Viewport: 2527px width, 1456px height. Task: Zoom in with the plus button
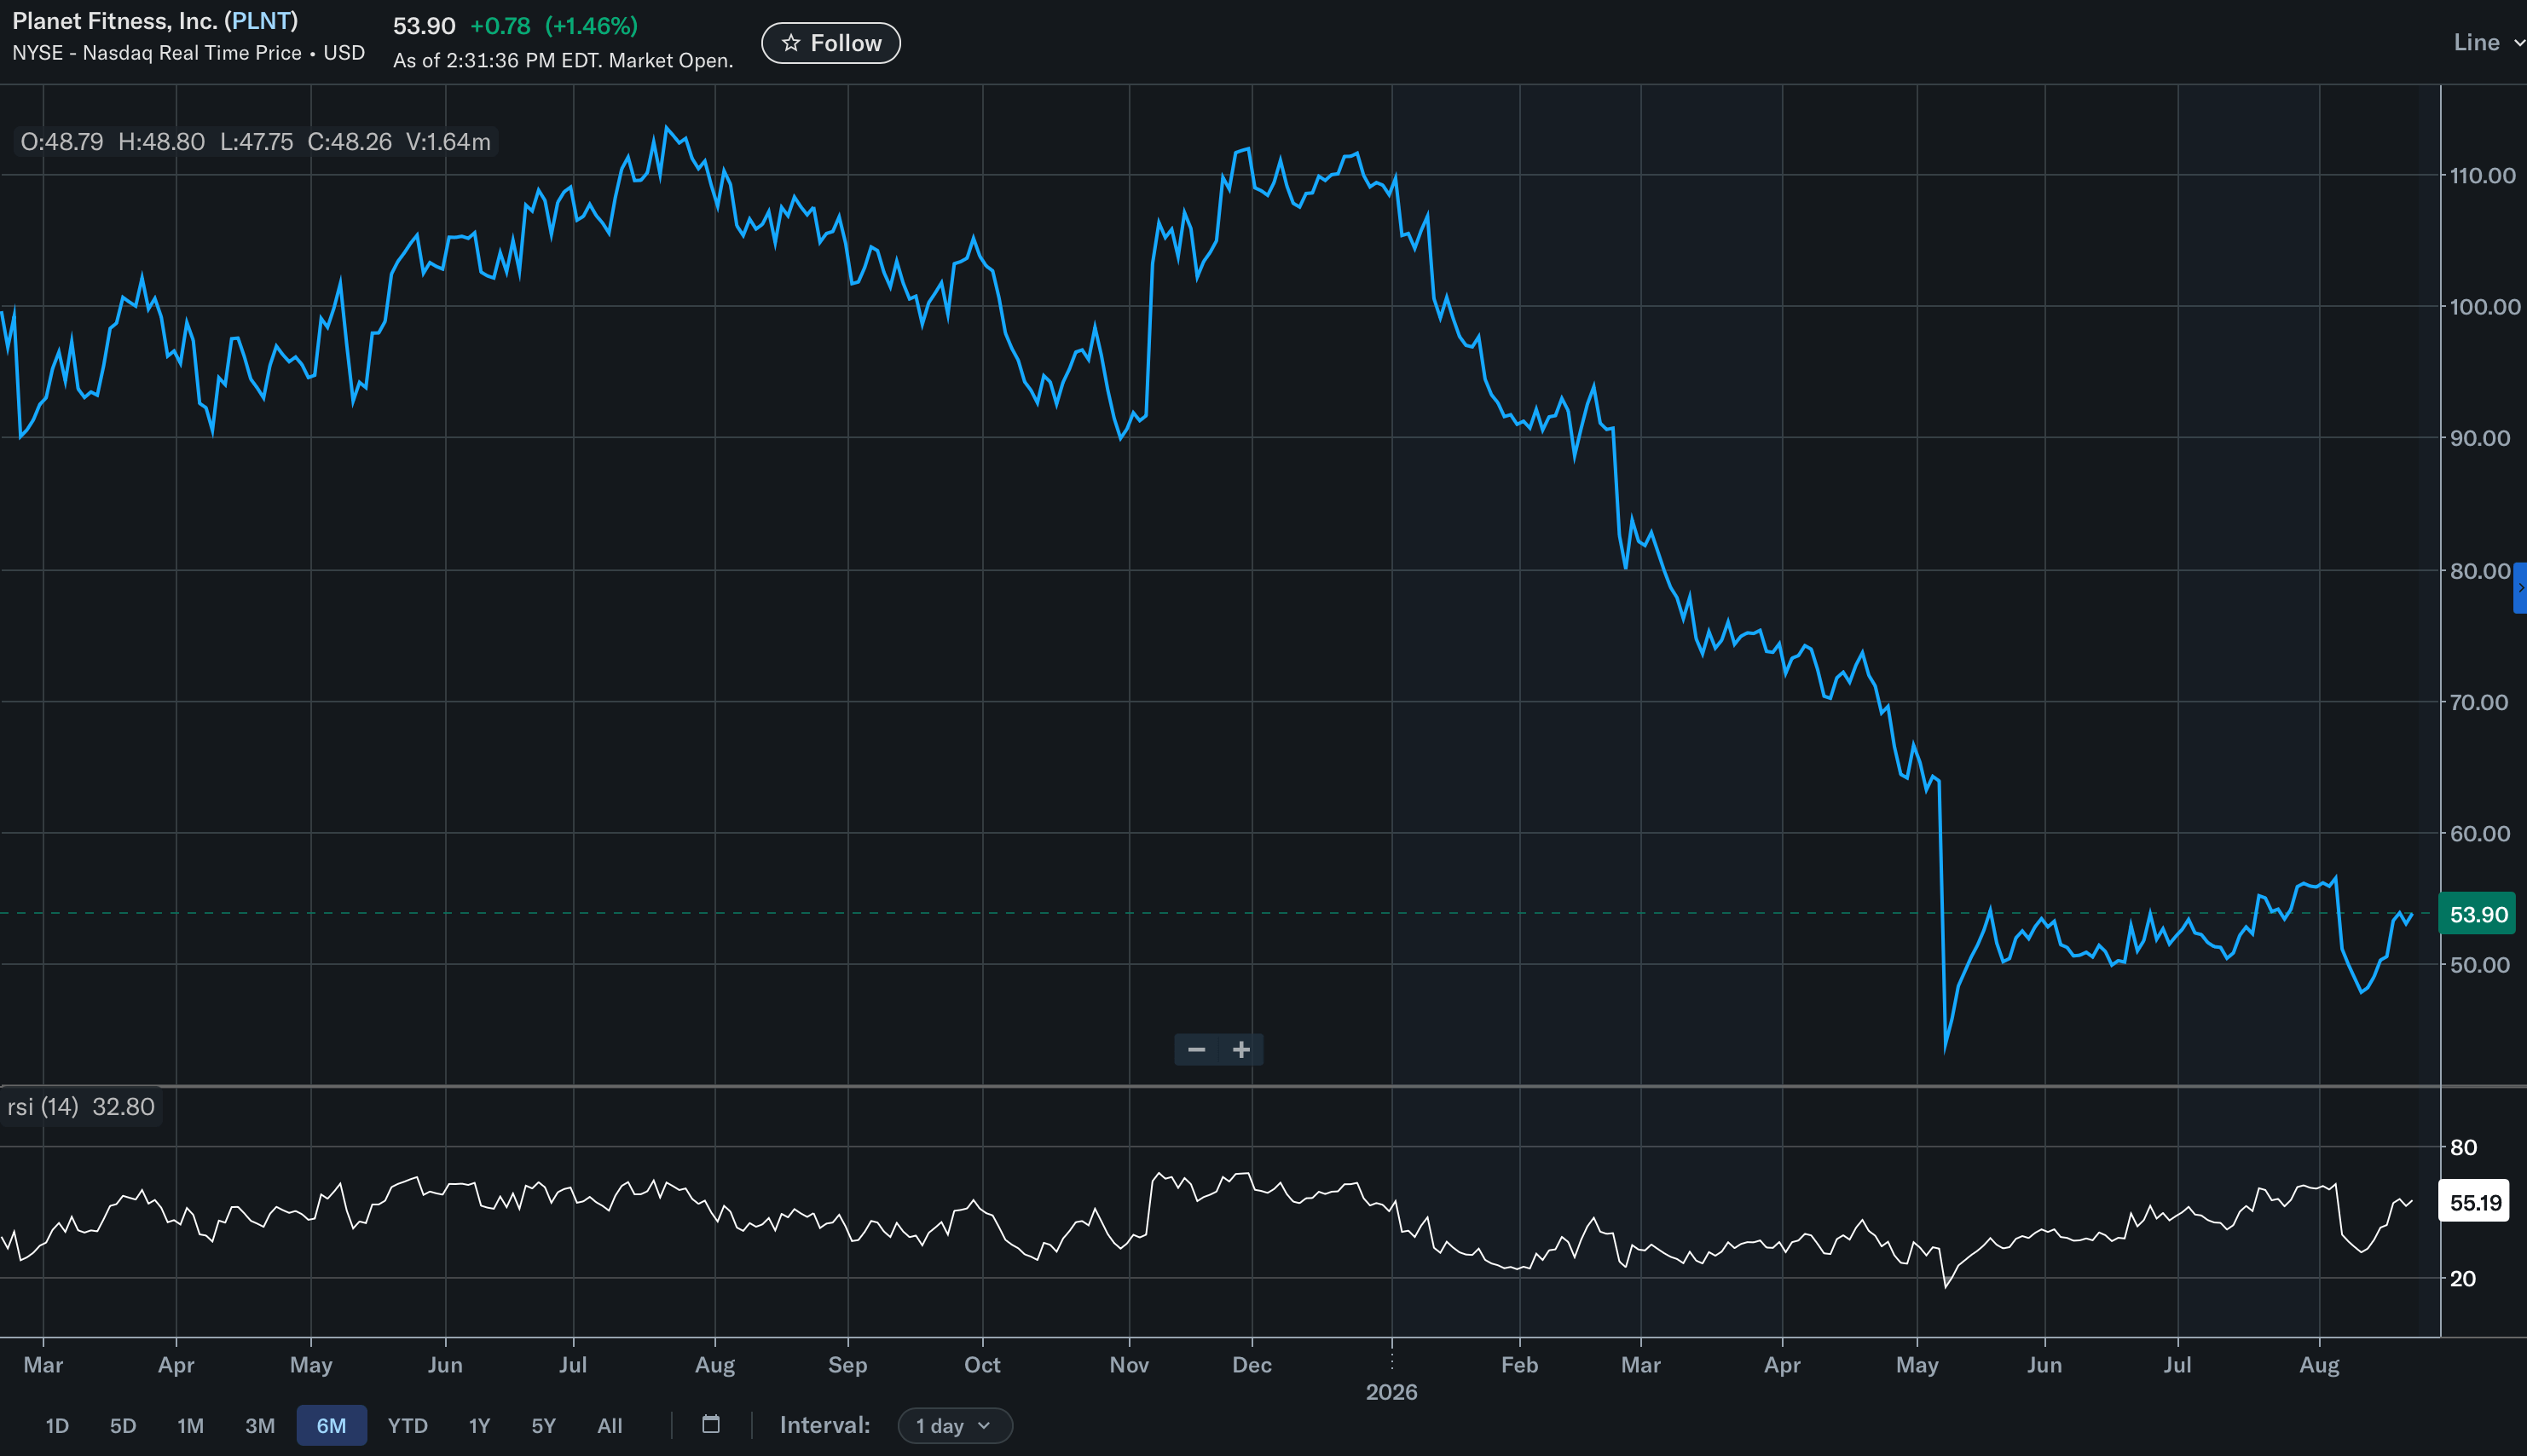[1241, 1049]
